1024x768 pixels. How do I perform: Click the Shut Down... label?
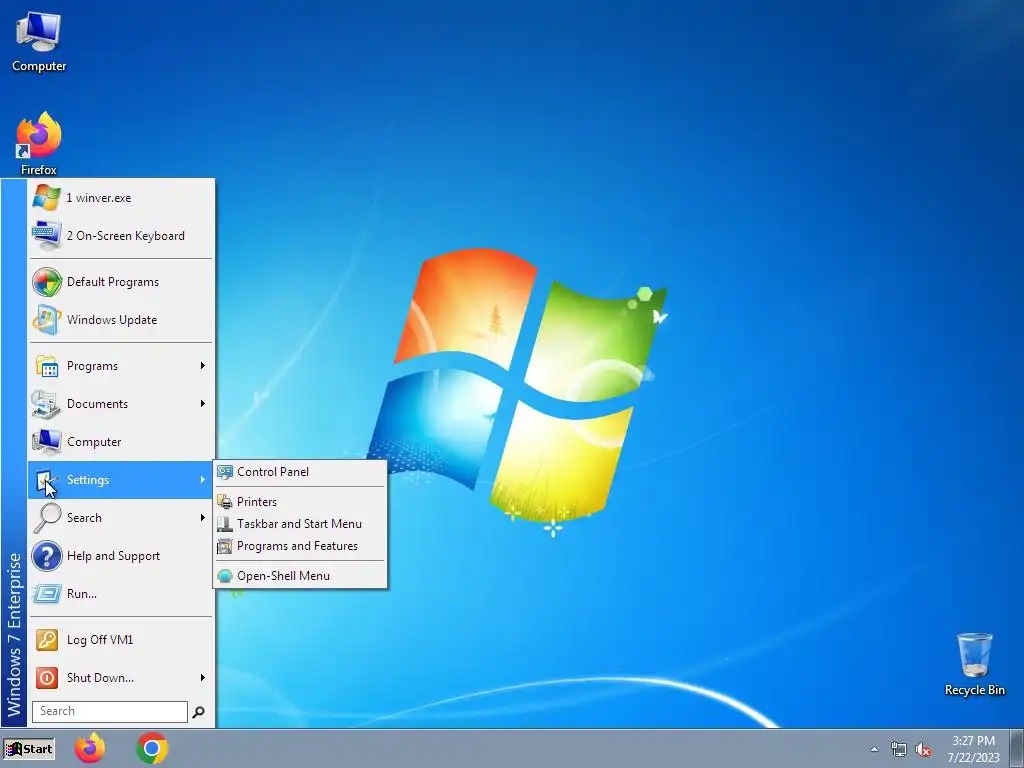[x=100, y=678]
